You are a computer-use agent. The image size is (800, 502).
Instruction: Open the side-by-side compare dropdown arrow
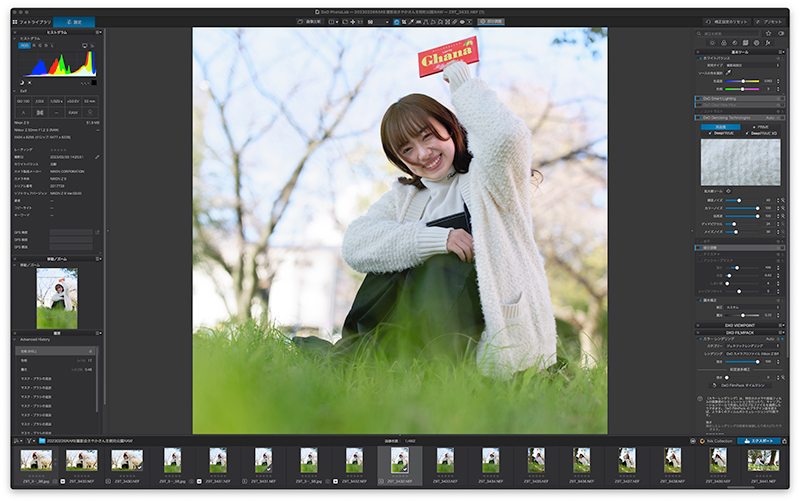tap(337, 22)
